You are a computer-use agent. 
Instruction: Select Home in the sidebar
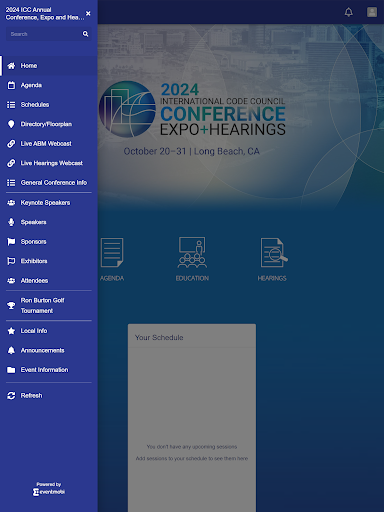[x=49, y=66]
